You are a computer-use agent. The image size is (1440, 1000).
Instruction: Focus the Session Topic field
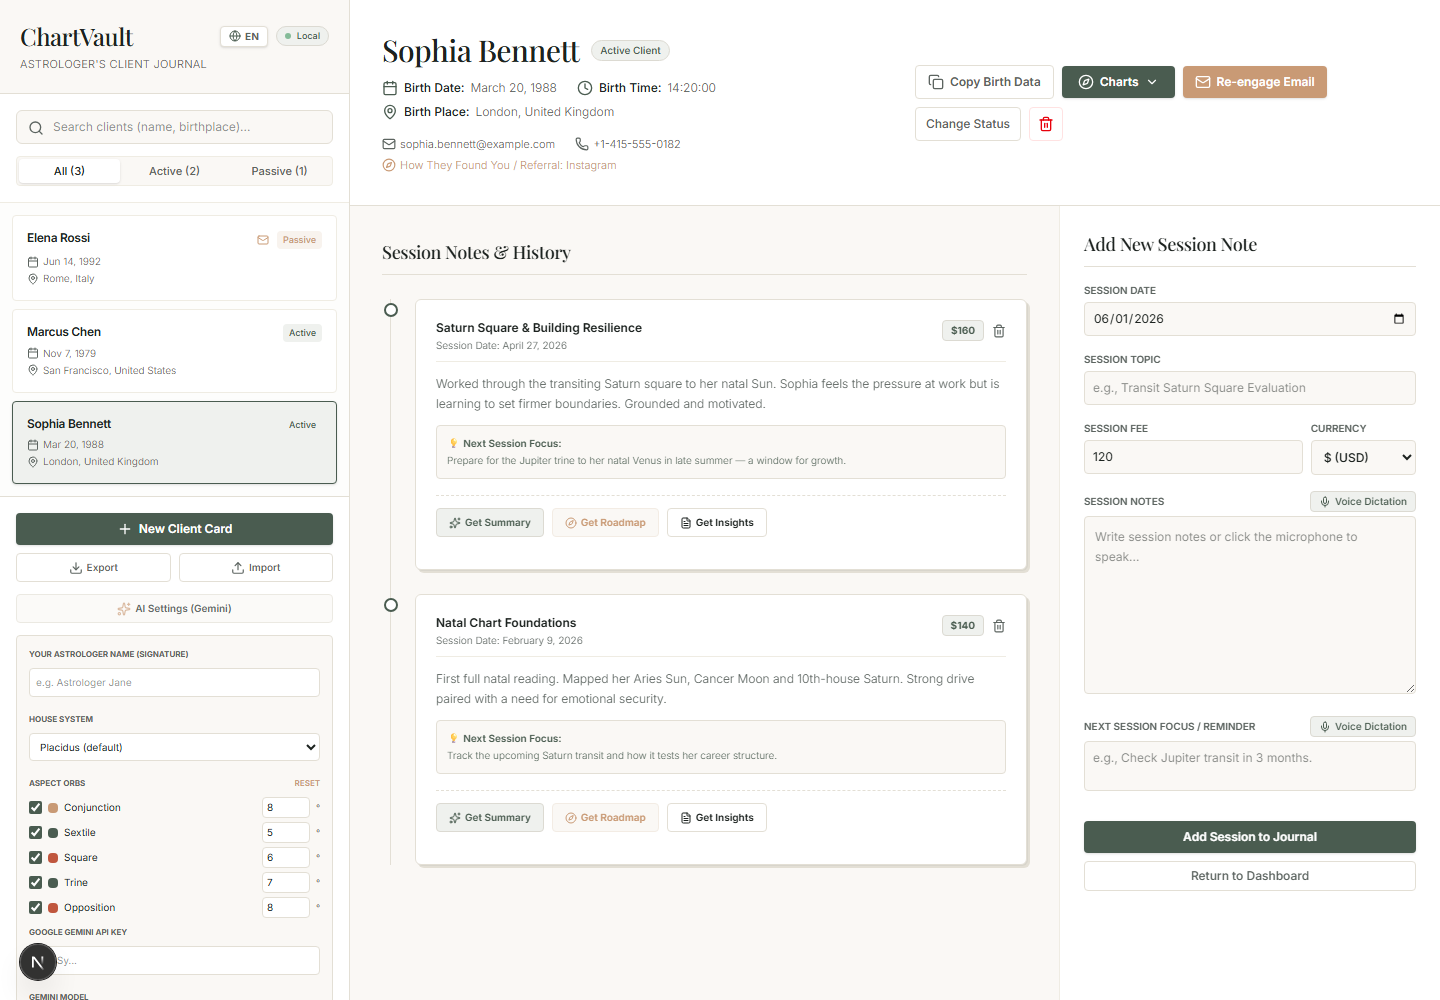(1250, 388)
